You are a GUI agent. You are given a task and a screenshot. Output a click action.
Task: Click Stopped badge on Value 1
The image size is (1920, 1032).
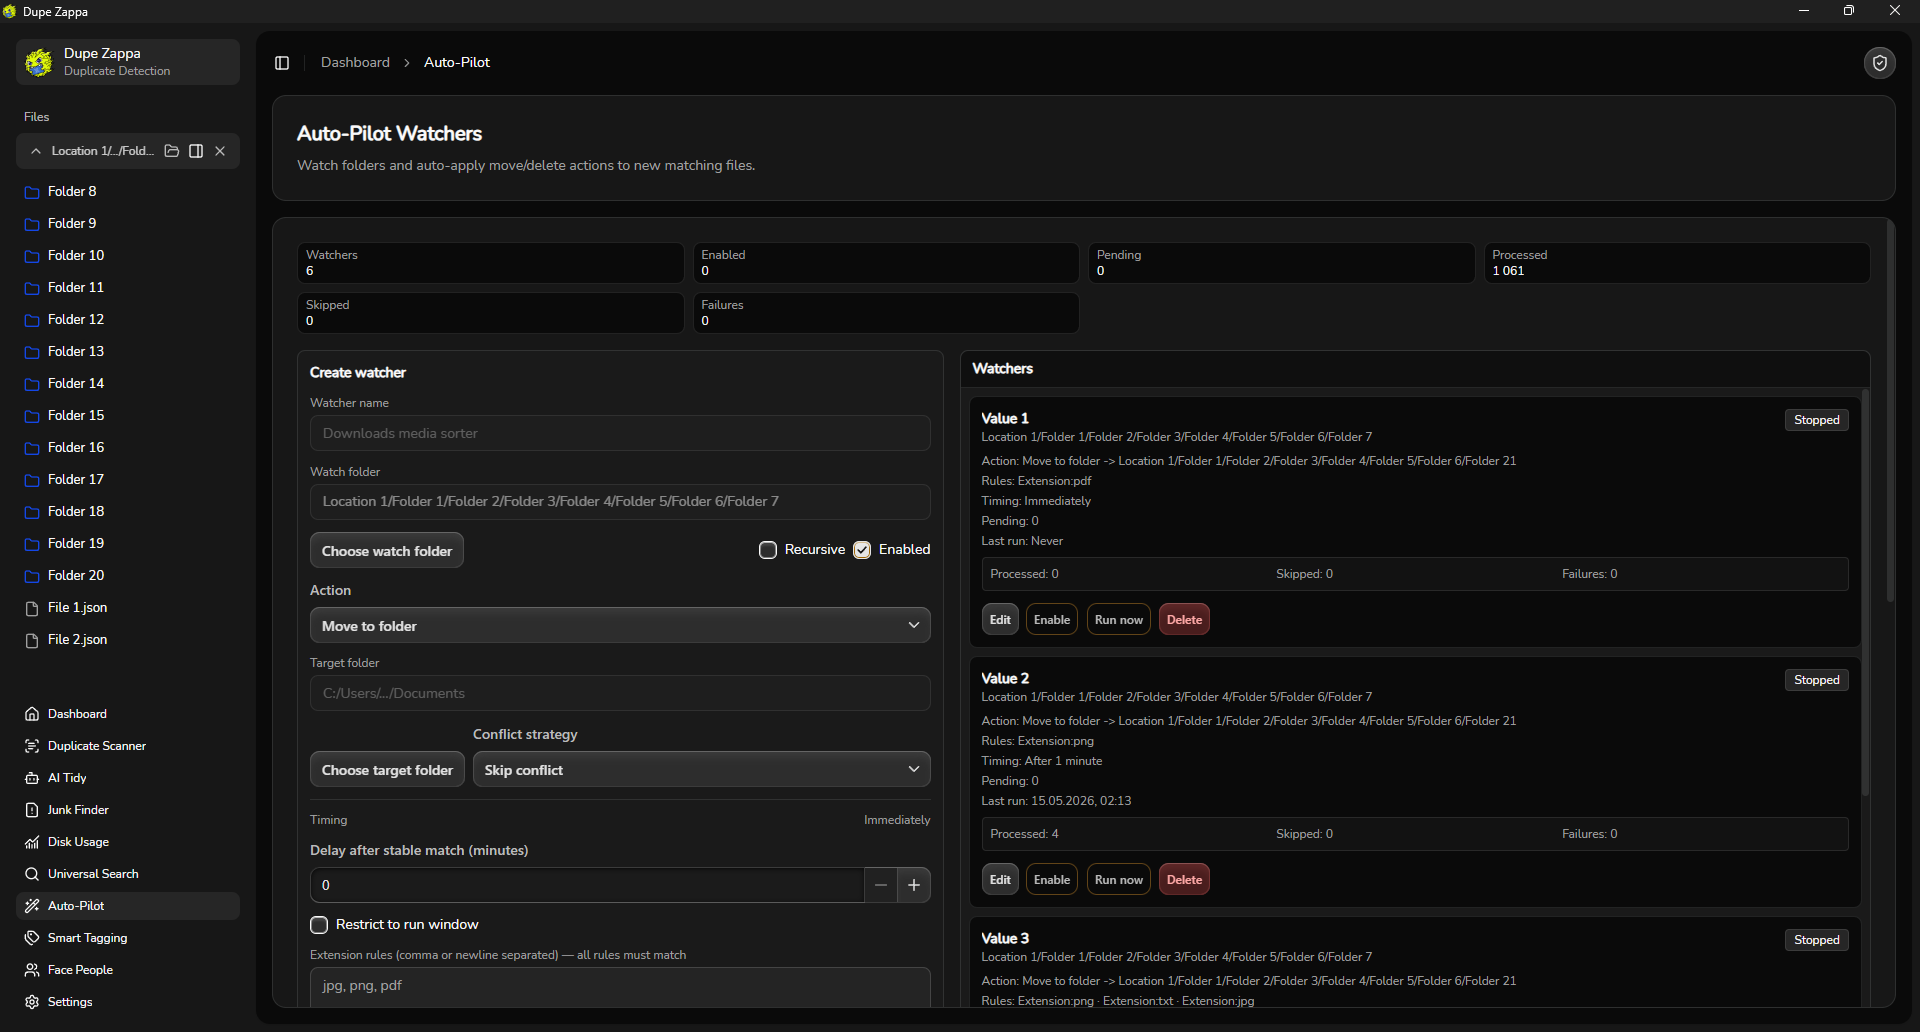click(x=1817, y=420)
